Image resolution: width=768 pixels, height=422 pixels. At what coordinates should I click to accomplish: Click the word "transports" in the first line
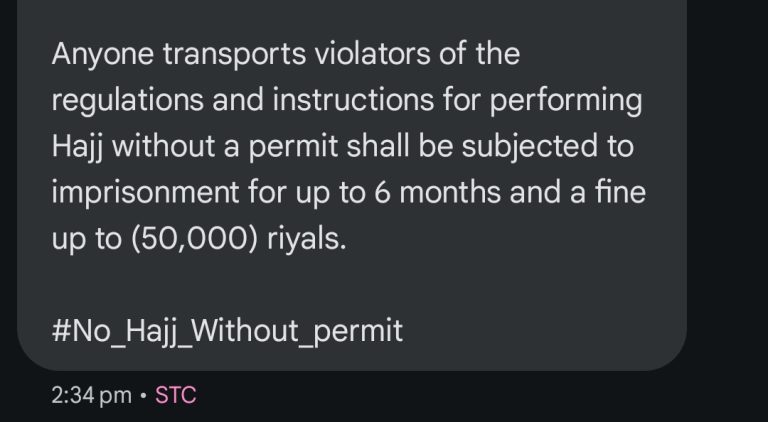click(235, 54)
